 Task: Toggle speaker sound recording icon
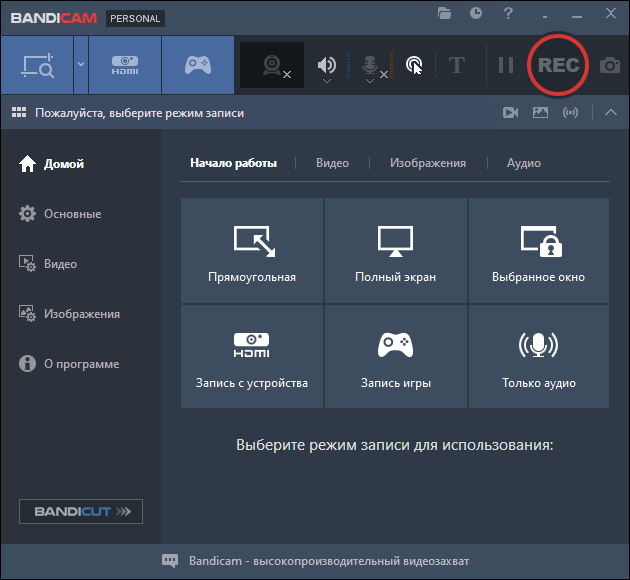pos(327,63)
